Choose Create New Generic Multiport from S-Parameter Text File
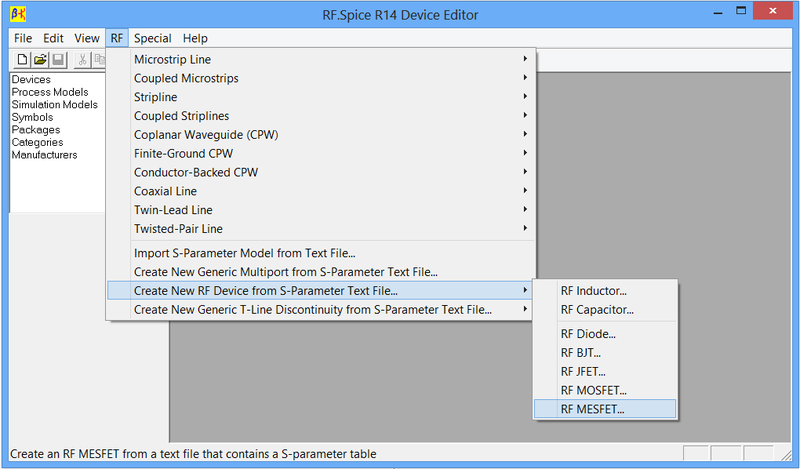This screenshot has height=469, width=800. click(x=321, y=272)
